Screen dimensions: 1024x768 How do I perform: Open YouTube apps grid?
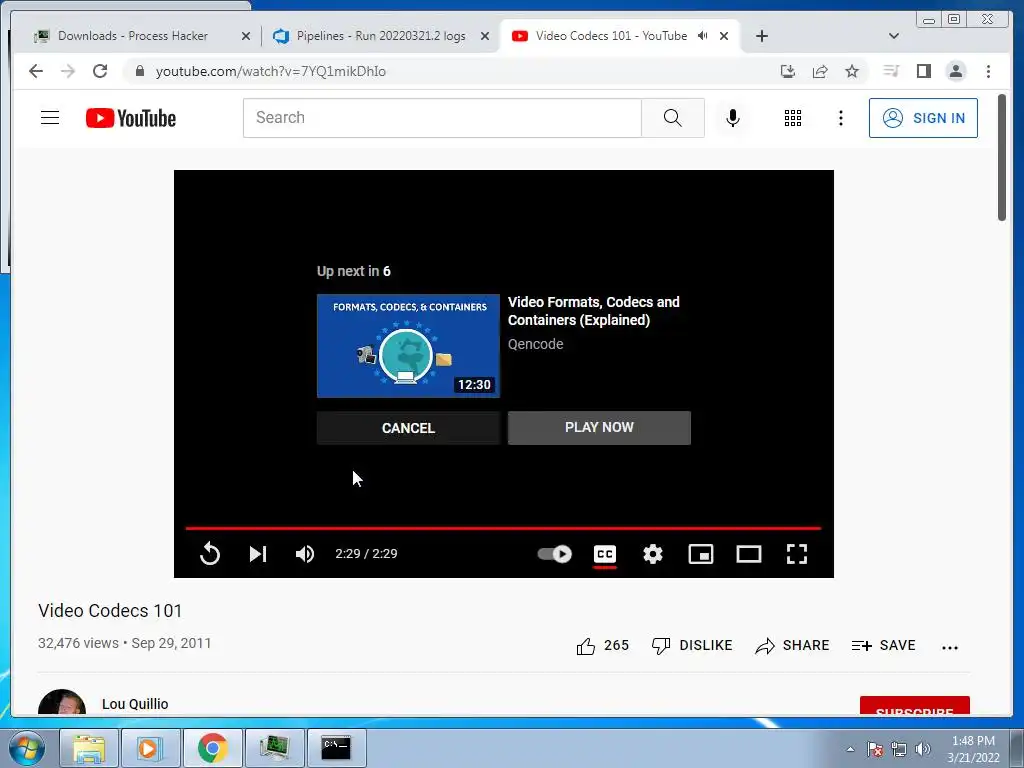tap(793, 118)
